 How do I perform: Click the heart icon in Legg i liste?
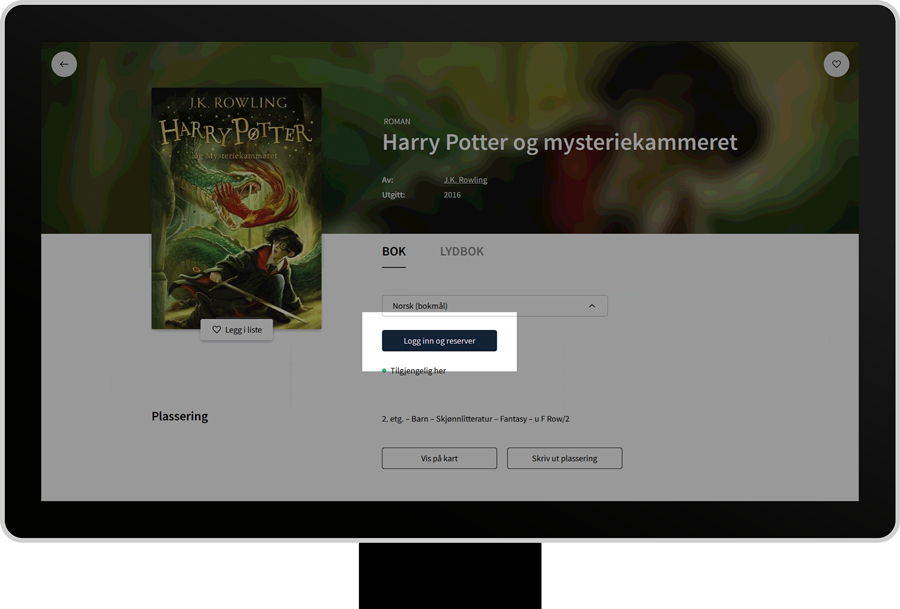(216, 330)
